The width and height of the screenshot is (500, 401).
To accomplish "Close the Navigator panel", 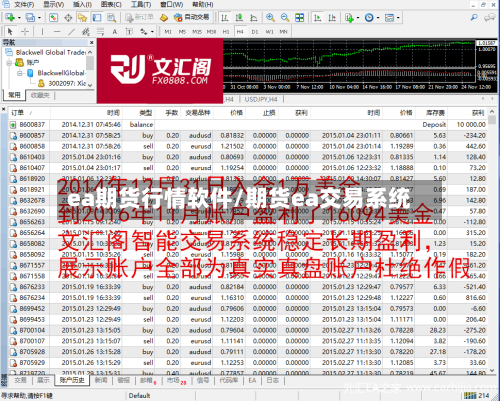I will [x=91, y=43].
